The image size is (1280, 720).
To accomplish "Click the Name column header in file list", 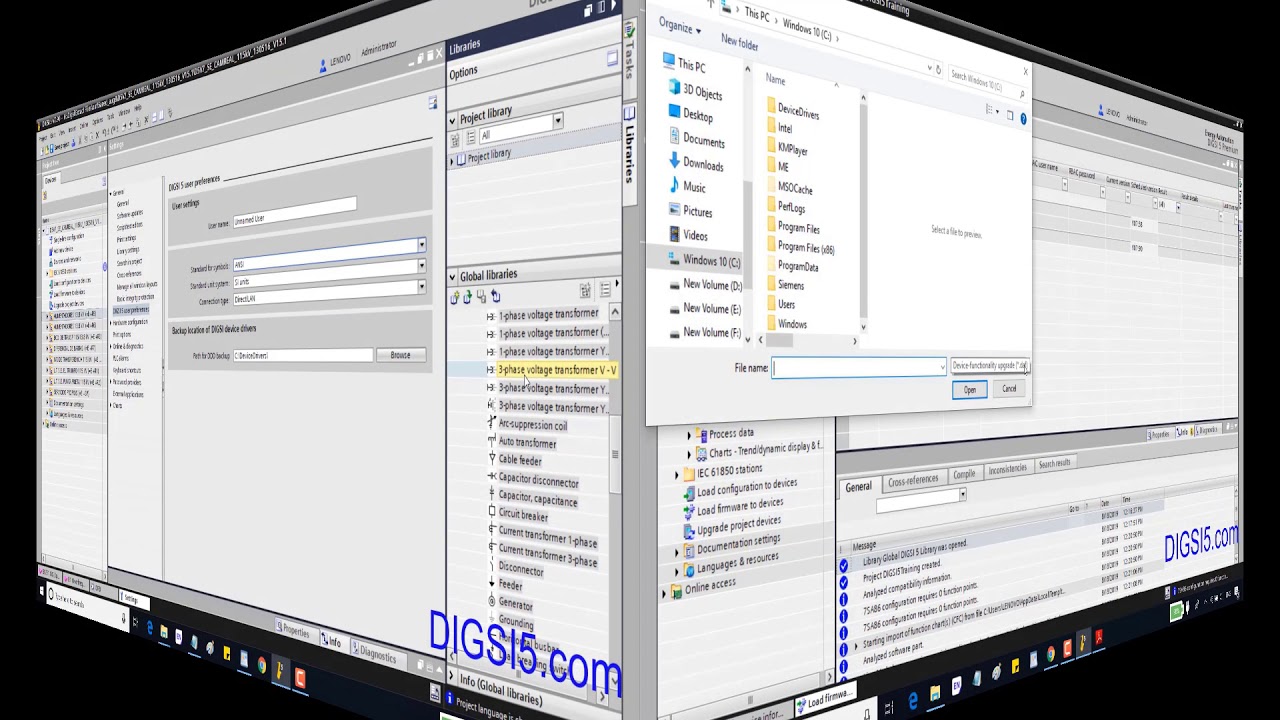I will point(776,79).
